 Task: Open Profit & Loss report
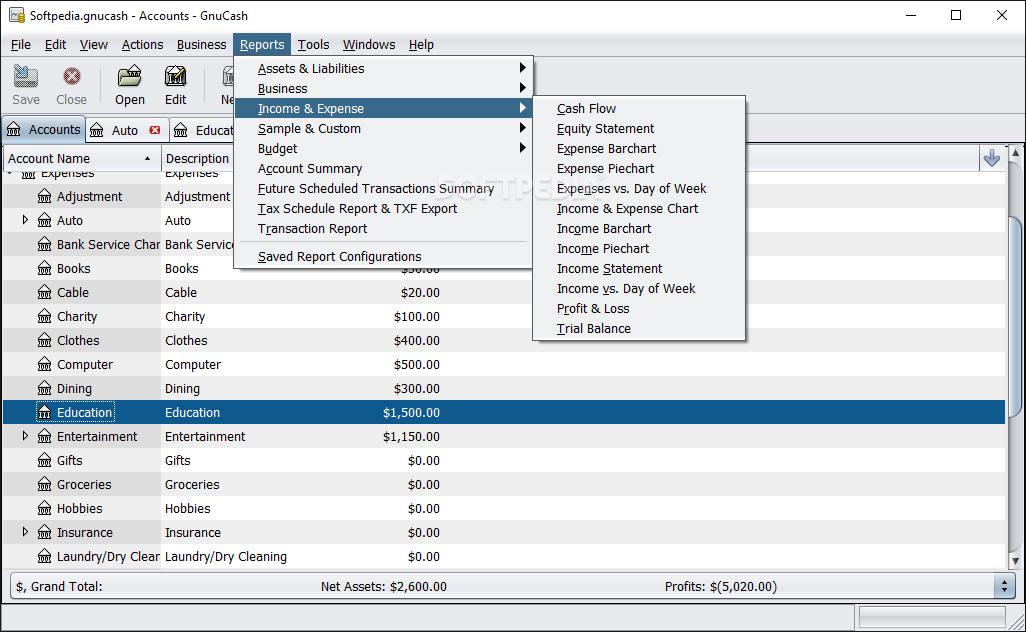click(x=639, y=309)
